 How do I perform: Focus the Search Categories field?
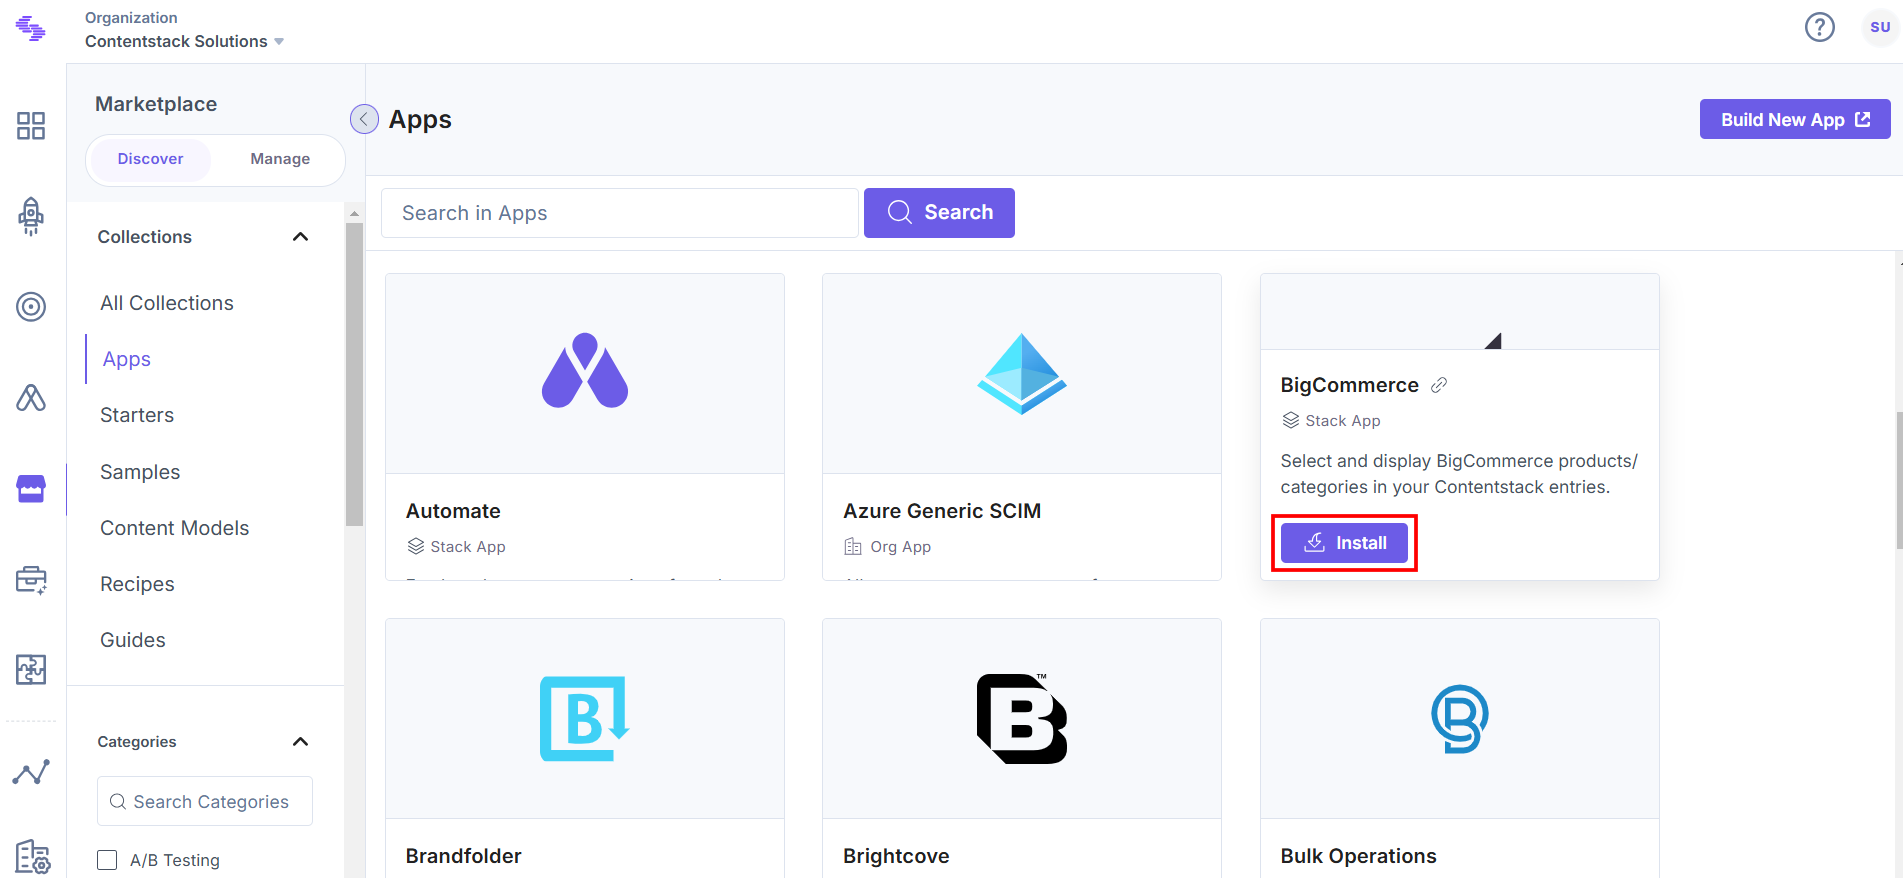click(205, 801)
